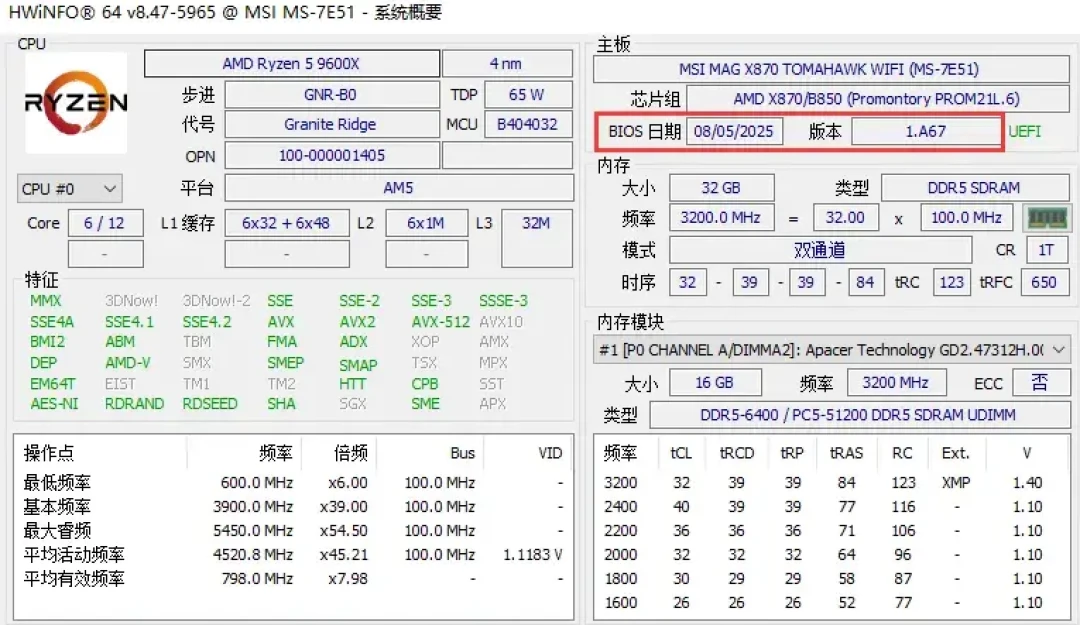Click the HWiNFO 64 window title text

tap(225, 12)
